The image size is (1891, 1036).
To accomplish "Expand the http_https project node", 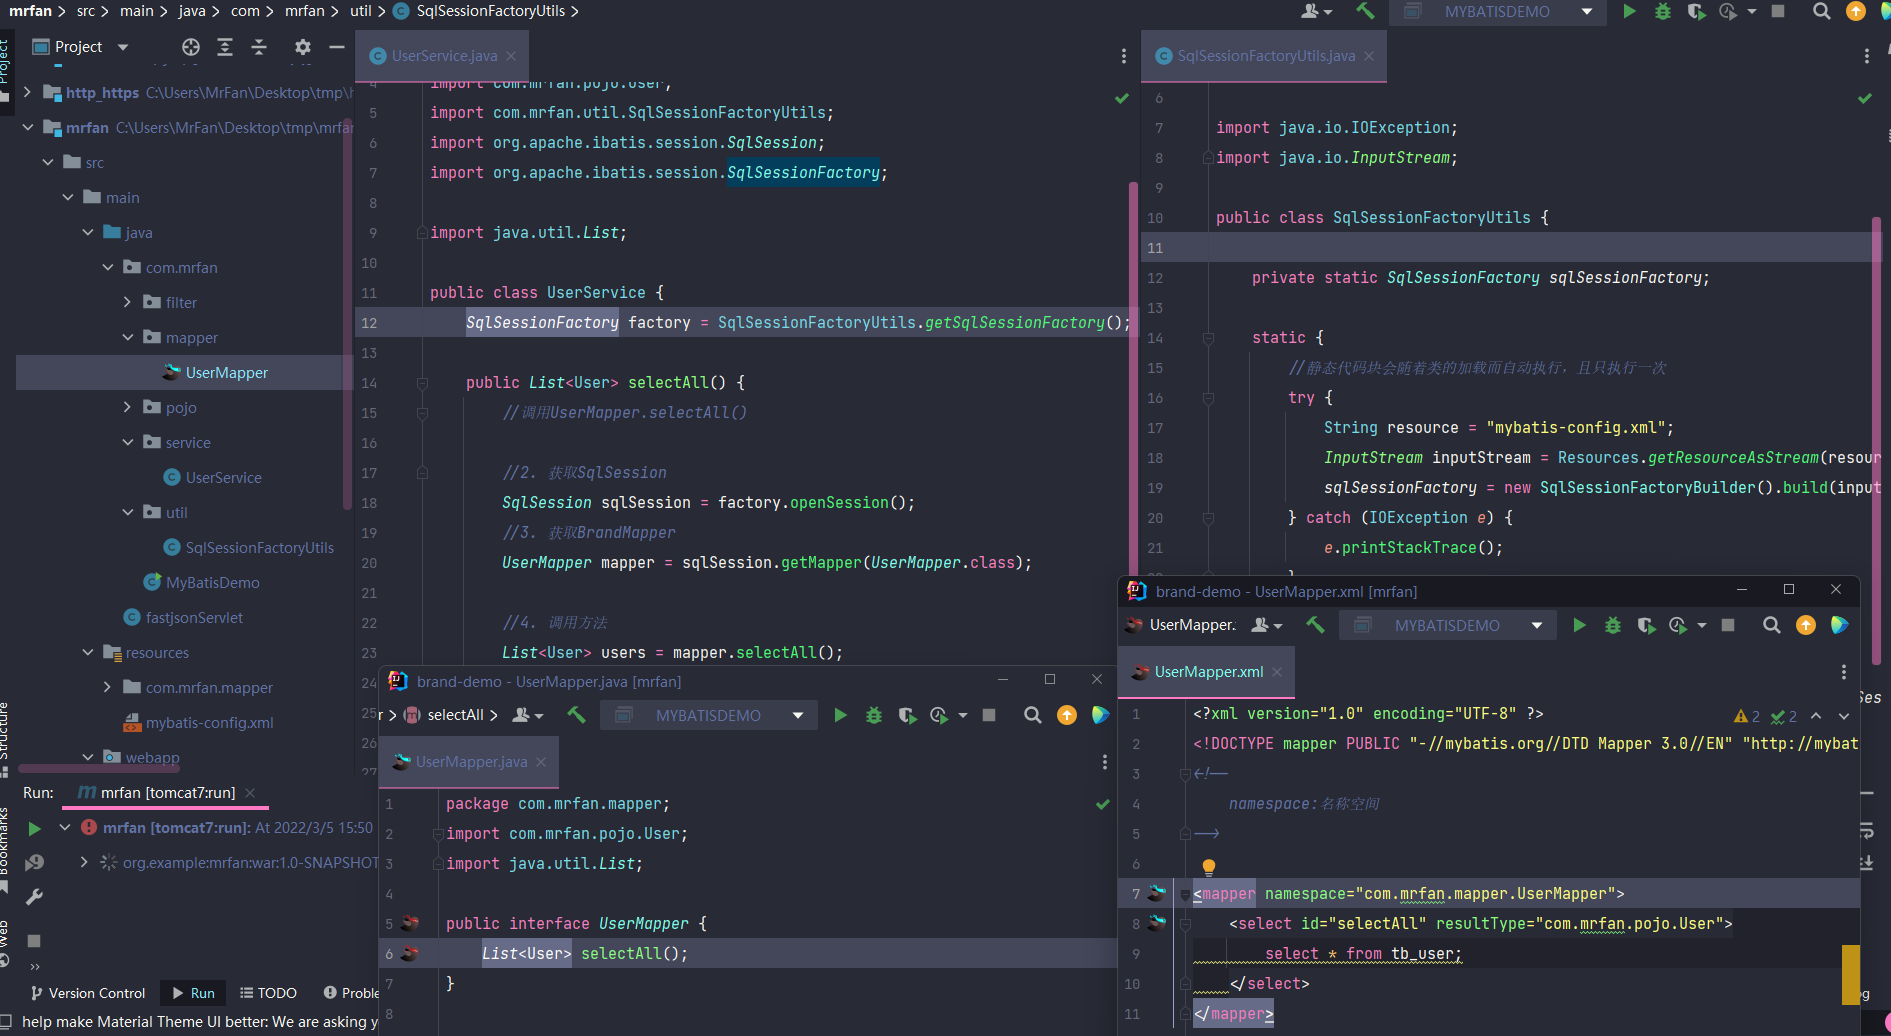I will pyautogui.click(x=28, y=92).
